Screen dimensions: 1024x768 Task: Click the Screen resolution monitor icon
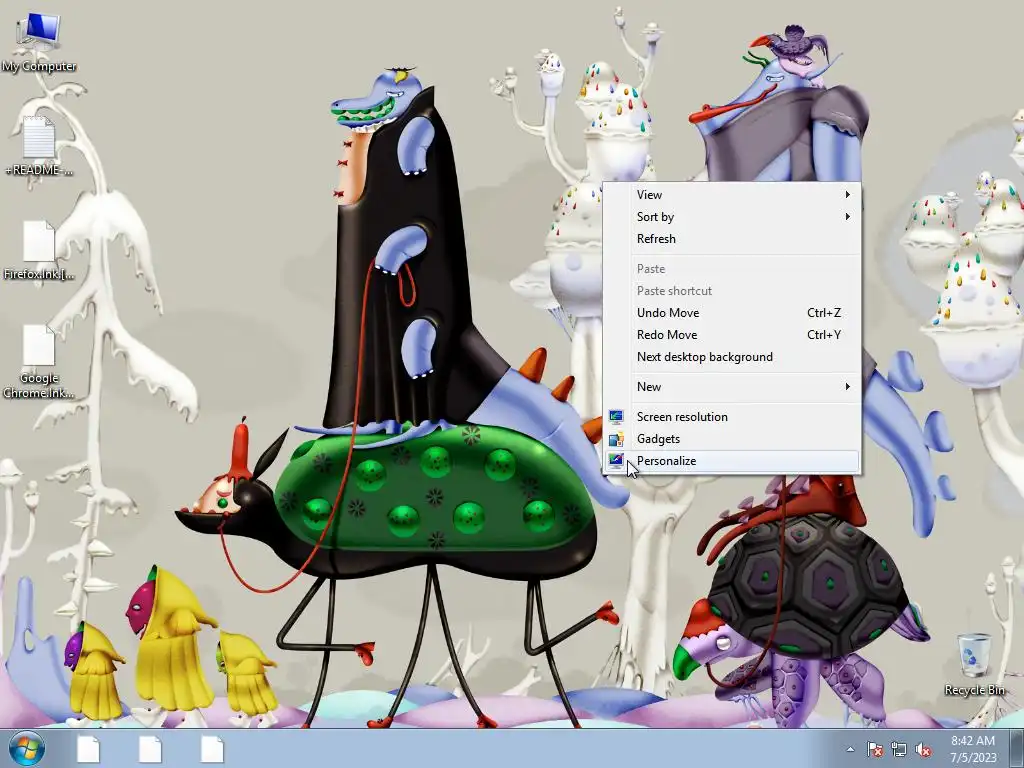tap(616, 417)
